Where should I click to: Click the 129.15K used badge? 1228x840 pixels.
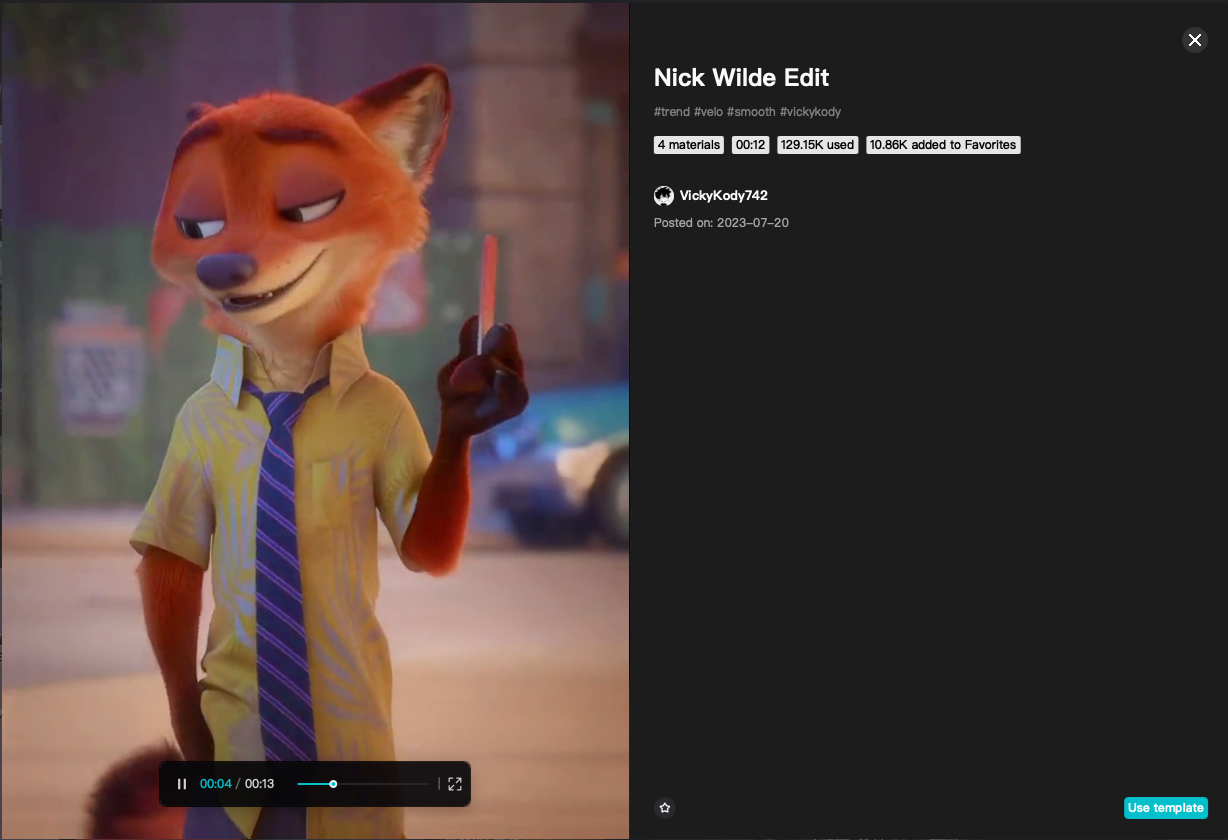click(817, 145)
